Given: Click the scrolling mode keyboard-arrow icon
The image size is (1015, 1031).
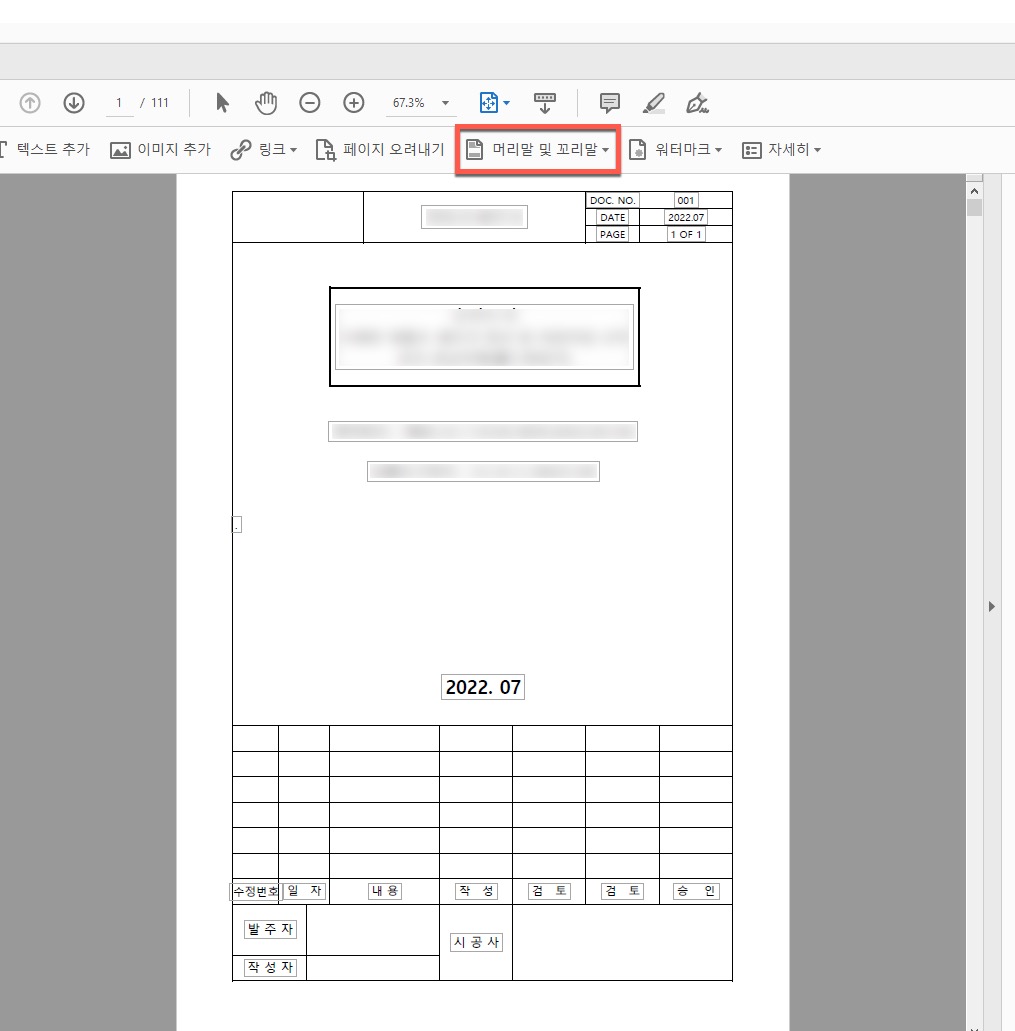Looking at the screenshot, I should point(544,103).
